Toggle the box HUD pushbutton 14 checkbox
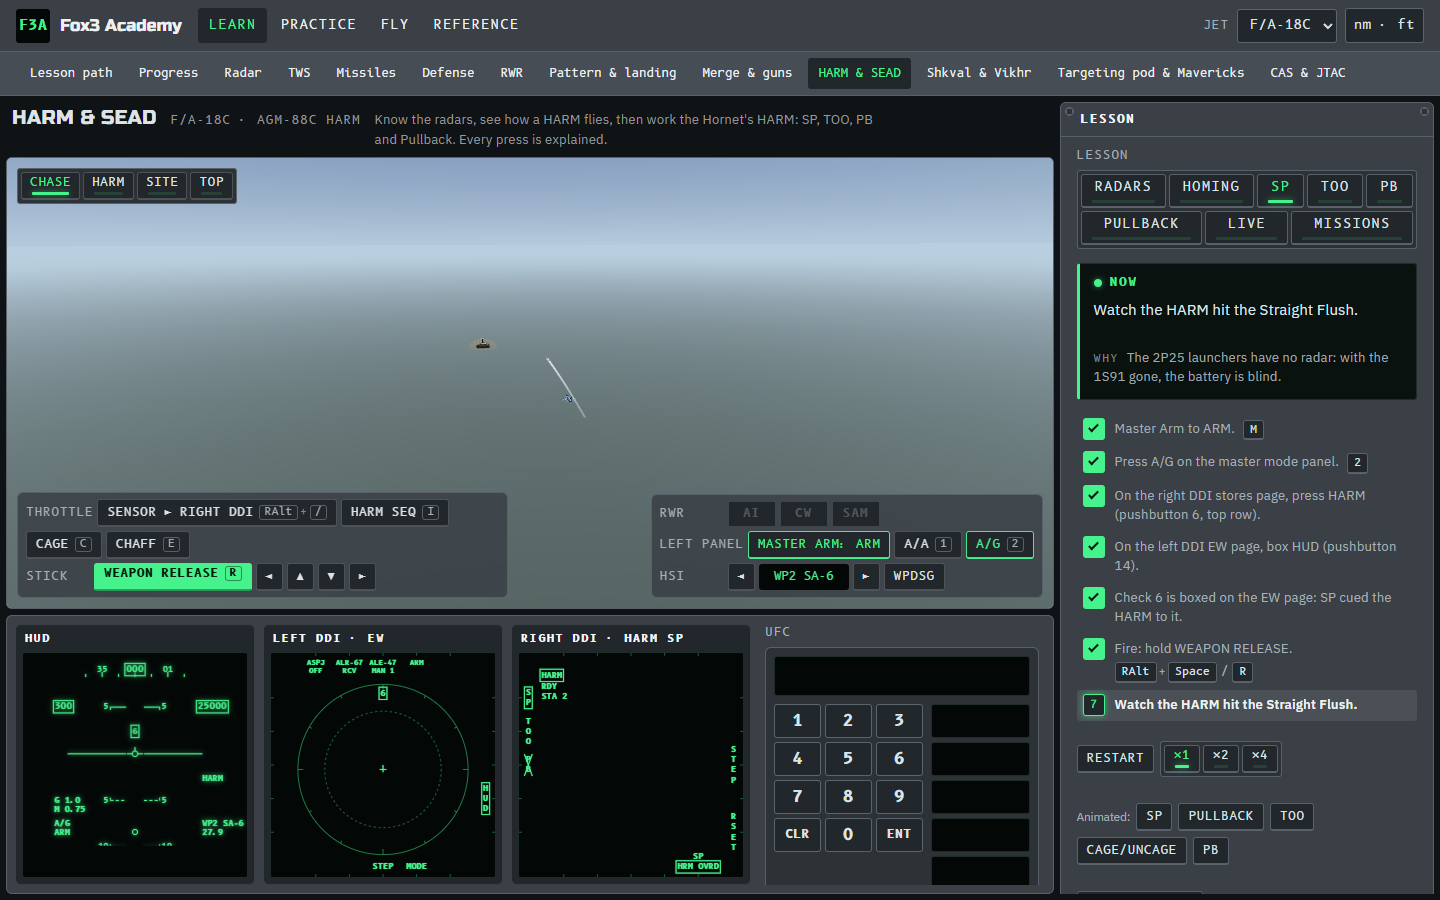 1094,547
